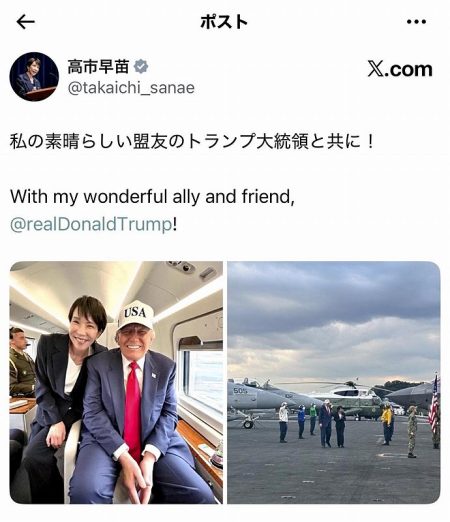
Task: Open the left photo inside the cabin
Action: point(116,382)
